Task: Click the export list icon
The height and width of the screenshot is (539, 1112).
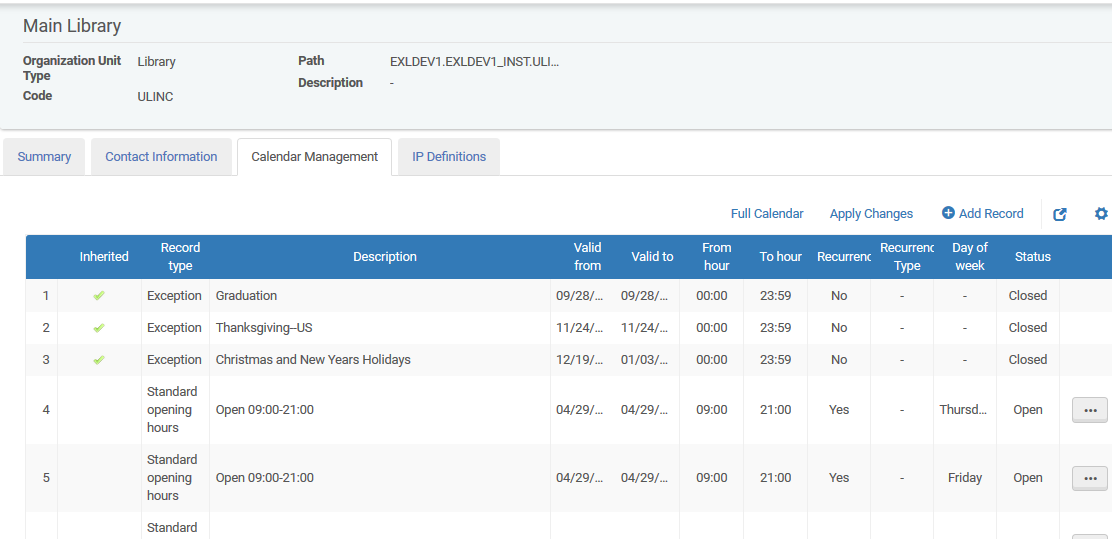Action: pyautogui.click(x=1060, y=214)
